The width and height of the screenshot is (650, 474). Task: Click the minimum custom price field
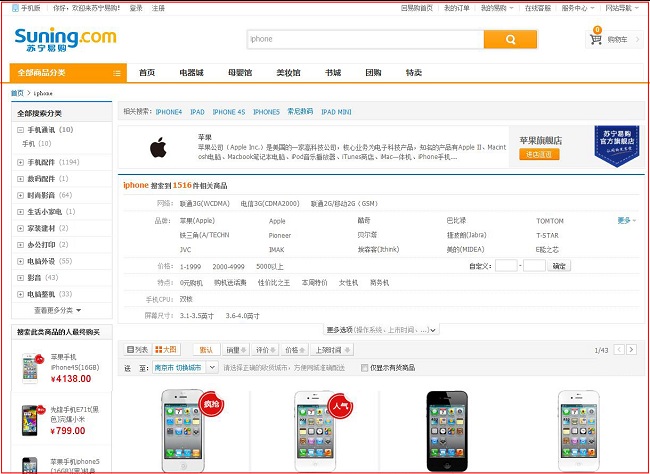[x=506, y=266]
